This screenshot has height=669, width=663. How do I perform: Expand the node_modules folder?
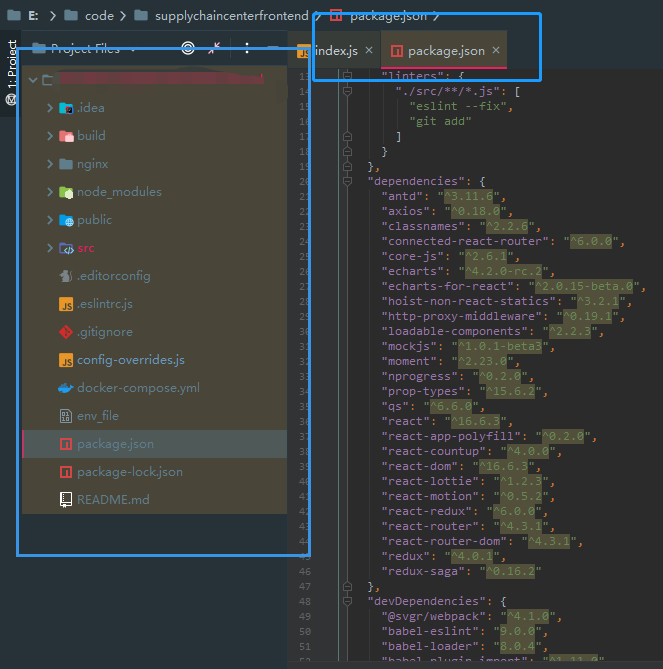[x=50, y=192]
